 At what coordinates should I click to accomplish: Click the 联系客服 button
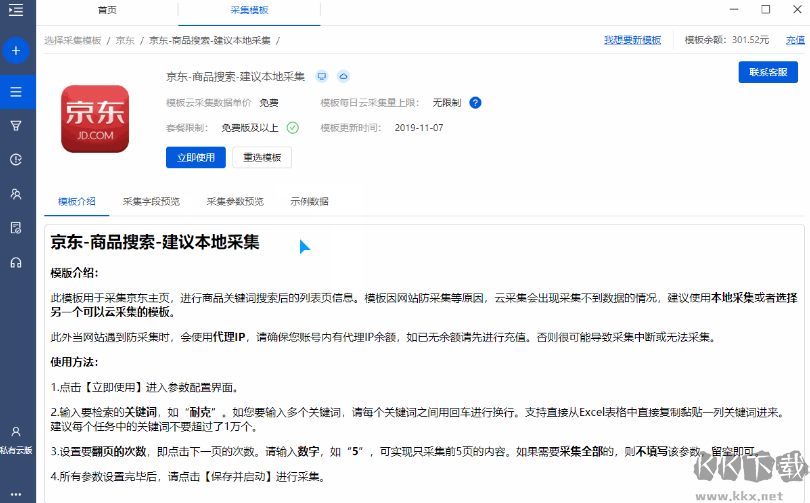pyautogui.click(x=768, y=72)
